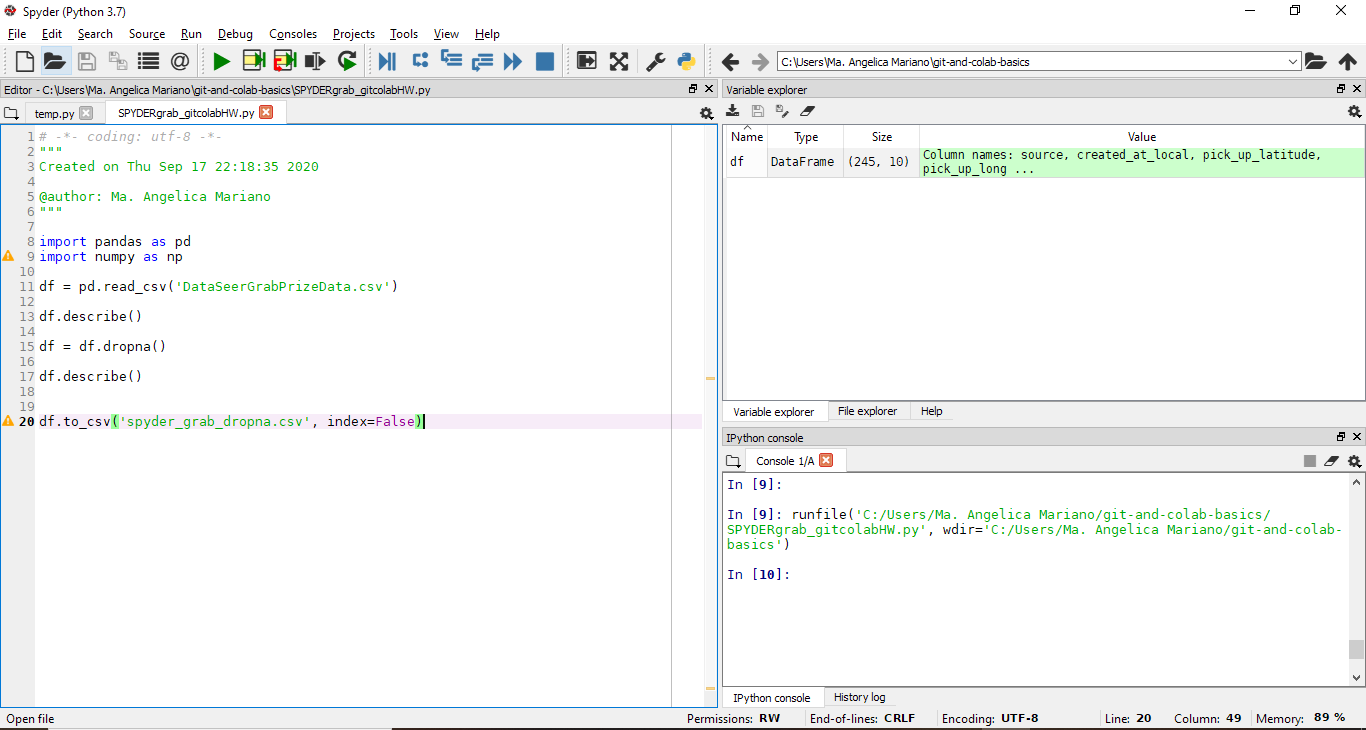This screenshot has width=1366, height=730.
Task: Open the IPython console options menu
Action: (x=1354, y=461)
